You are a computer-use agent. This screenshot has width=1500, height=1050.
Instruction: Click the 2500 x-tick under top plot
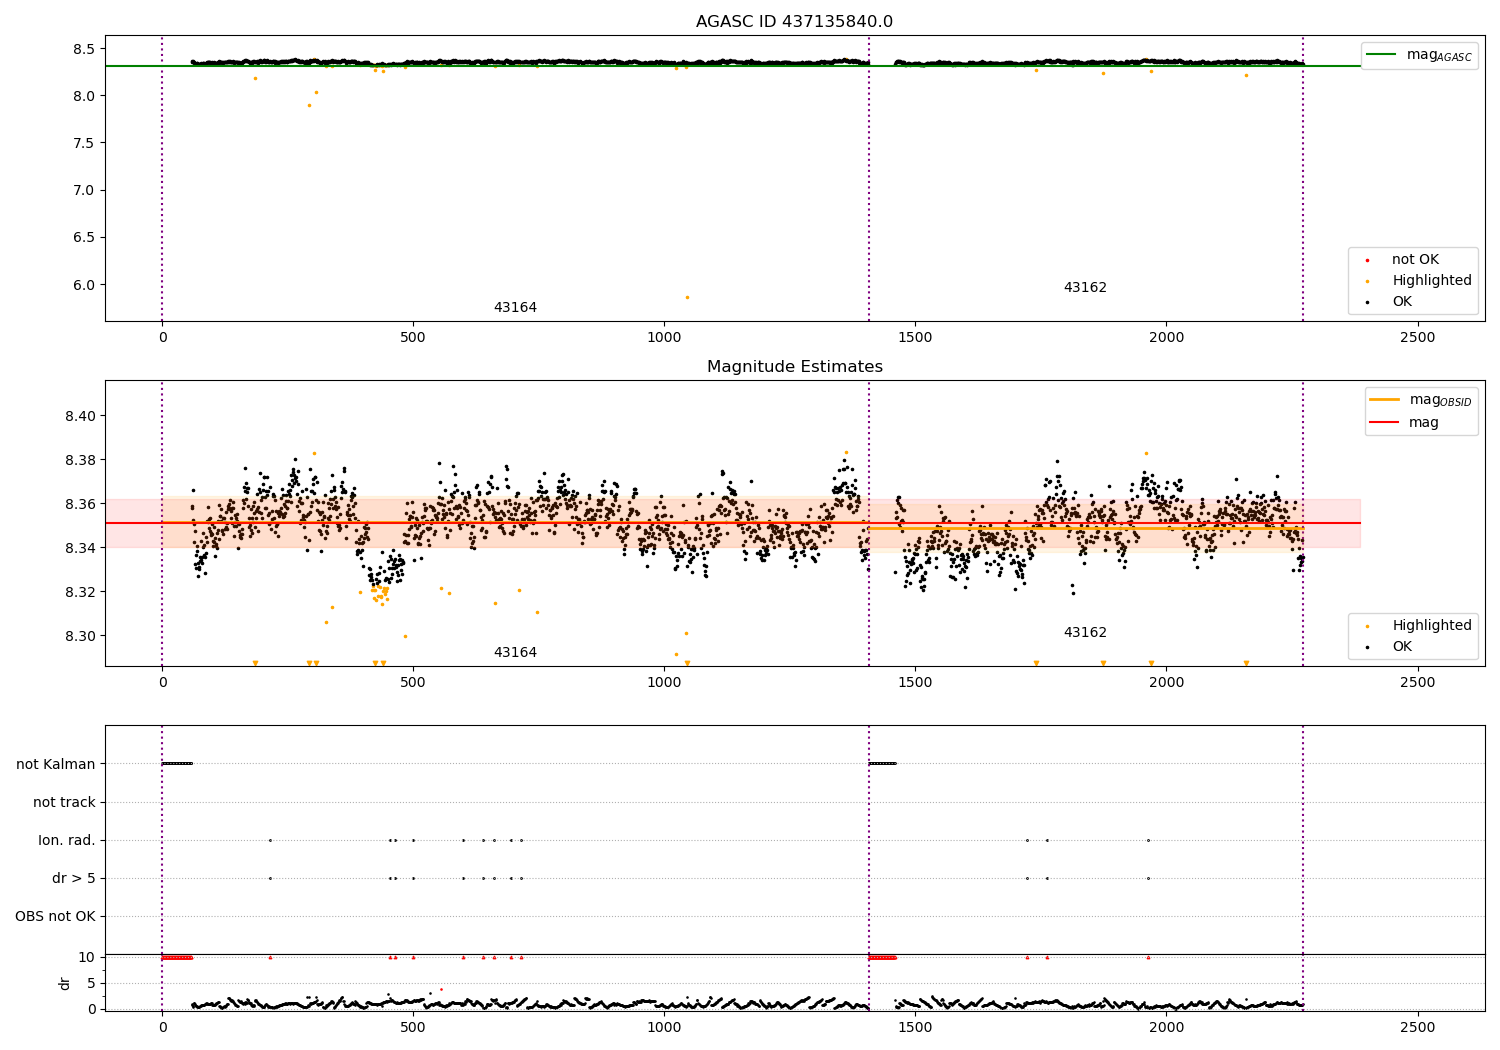click(1418, 338)
